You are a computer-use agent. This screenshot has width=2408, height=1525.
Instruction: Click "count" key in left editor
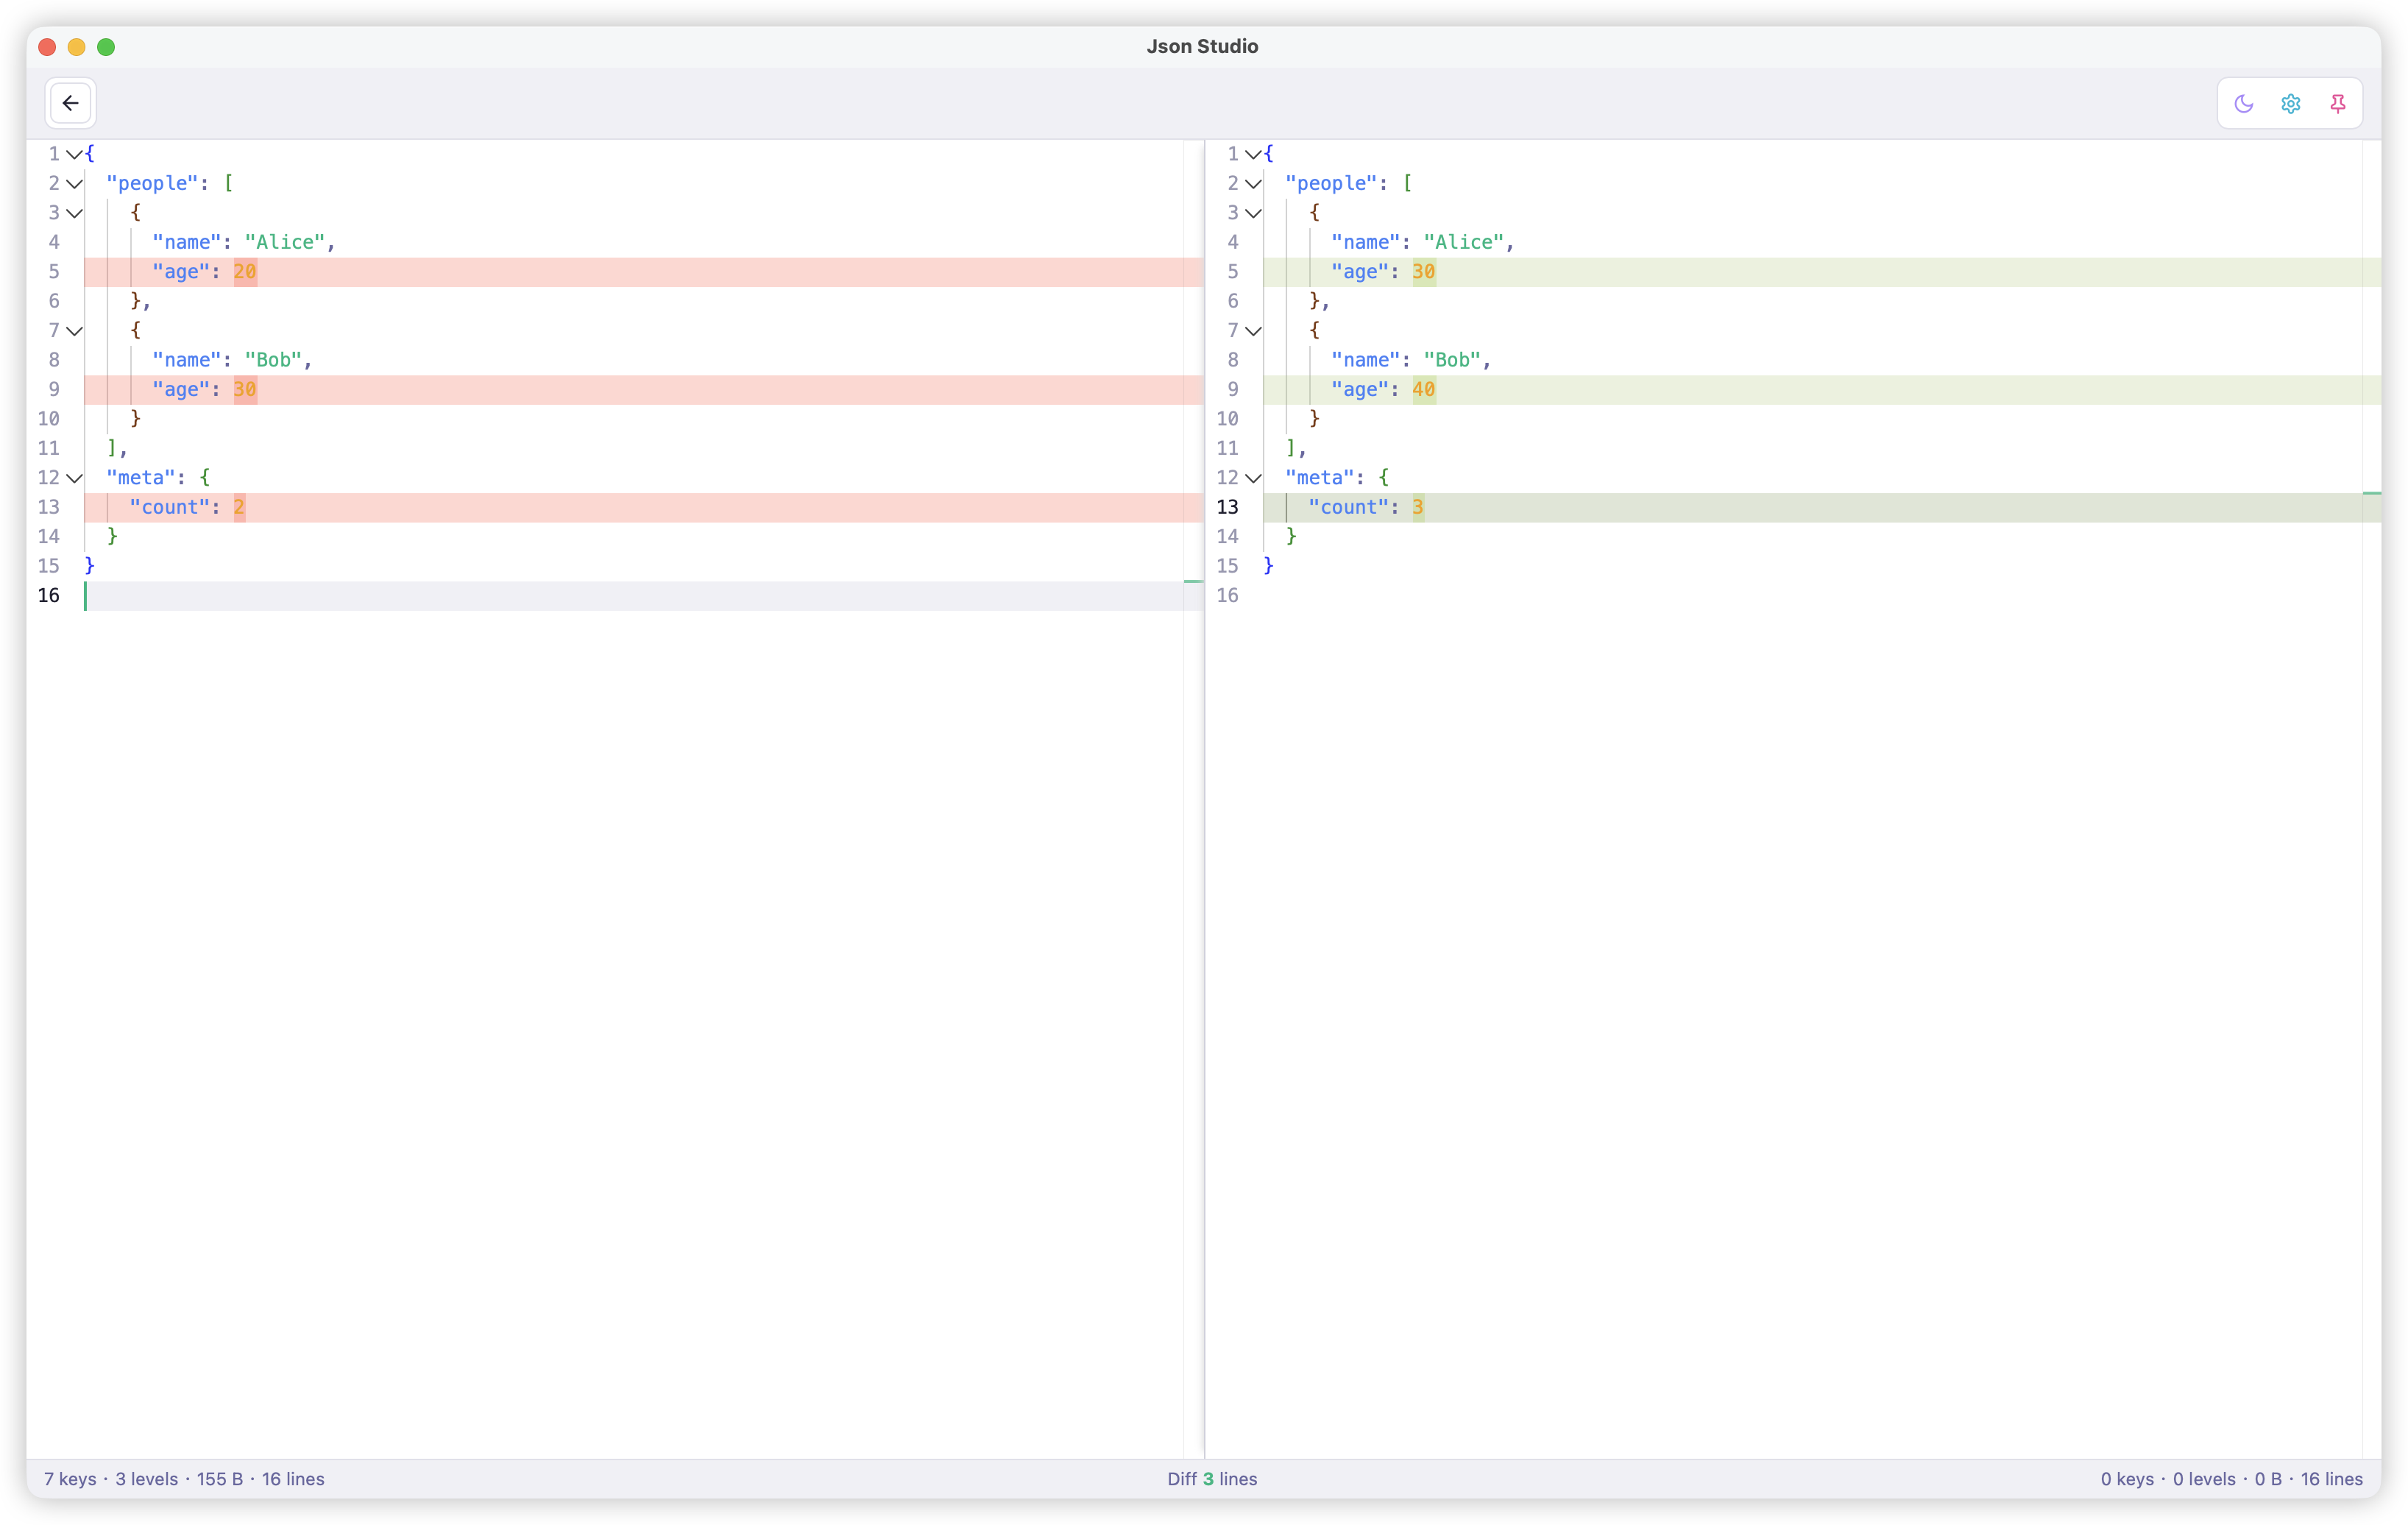pos(169,508)
